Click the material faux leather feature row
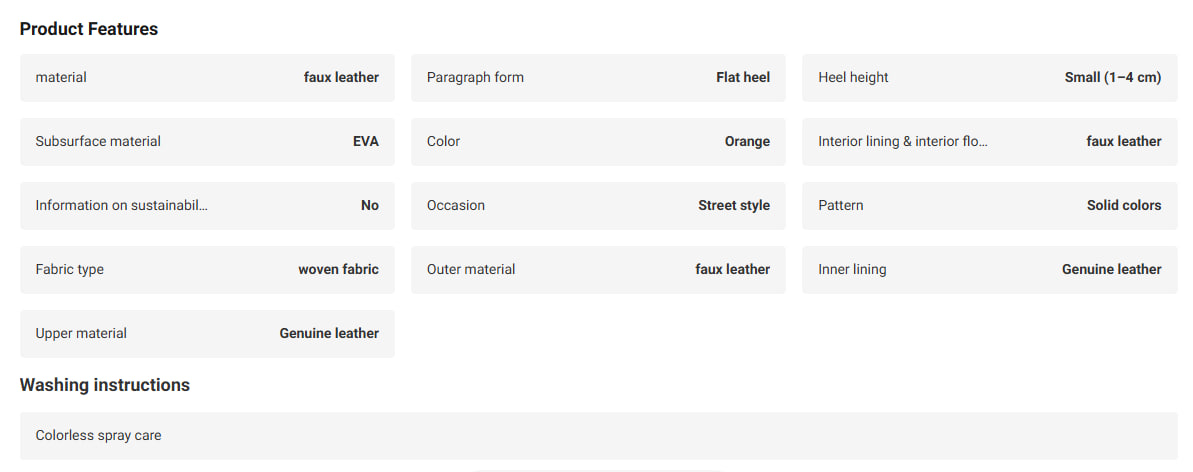This screenshot has width=1193, height=472. (207, 78)
